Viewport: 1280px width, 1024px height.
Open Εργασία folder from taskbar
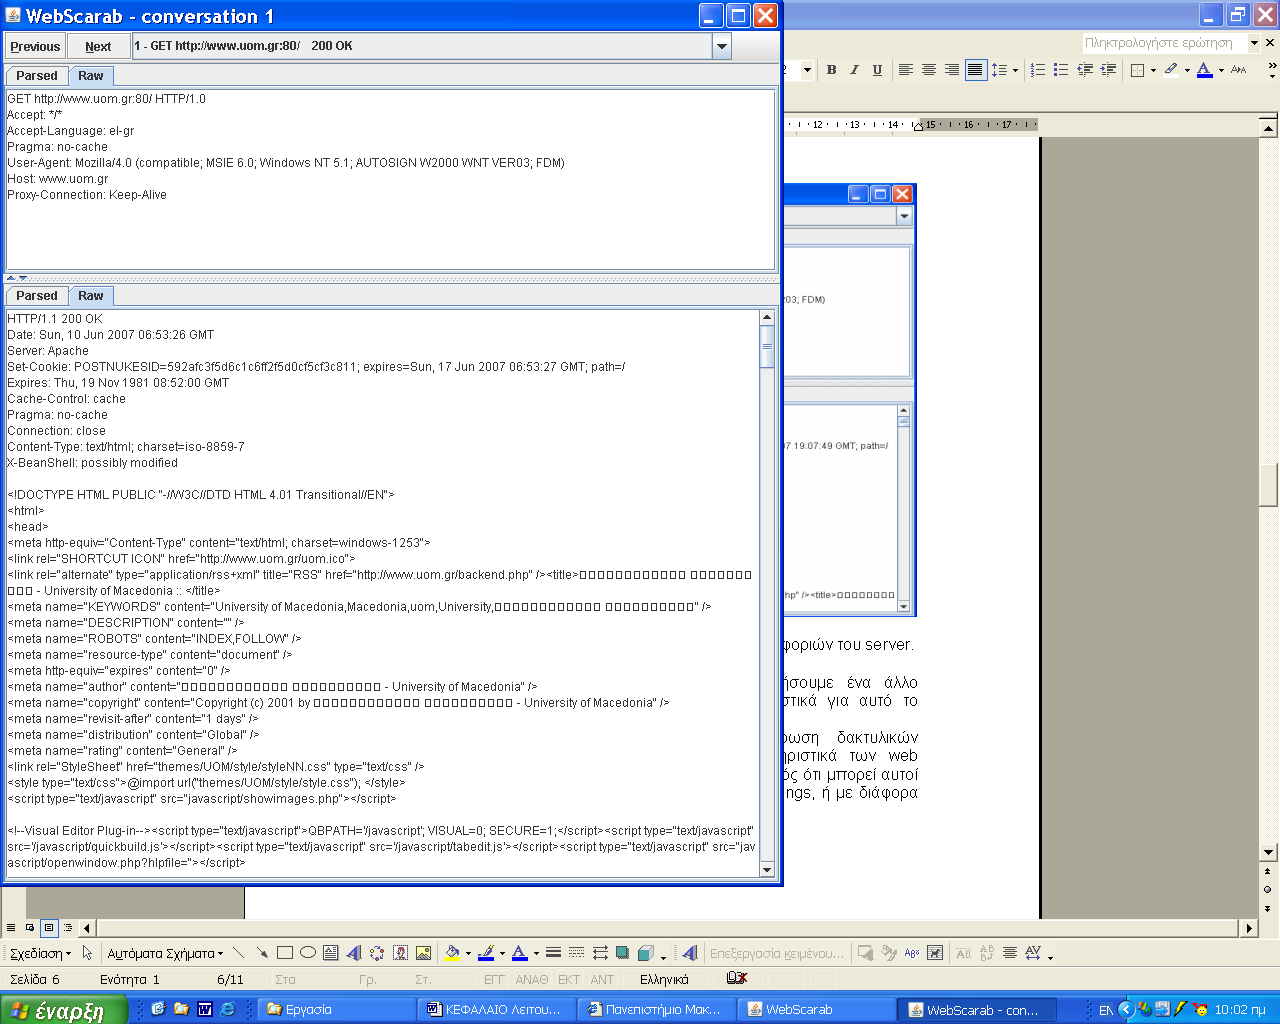(337, 1010)
